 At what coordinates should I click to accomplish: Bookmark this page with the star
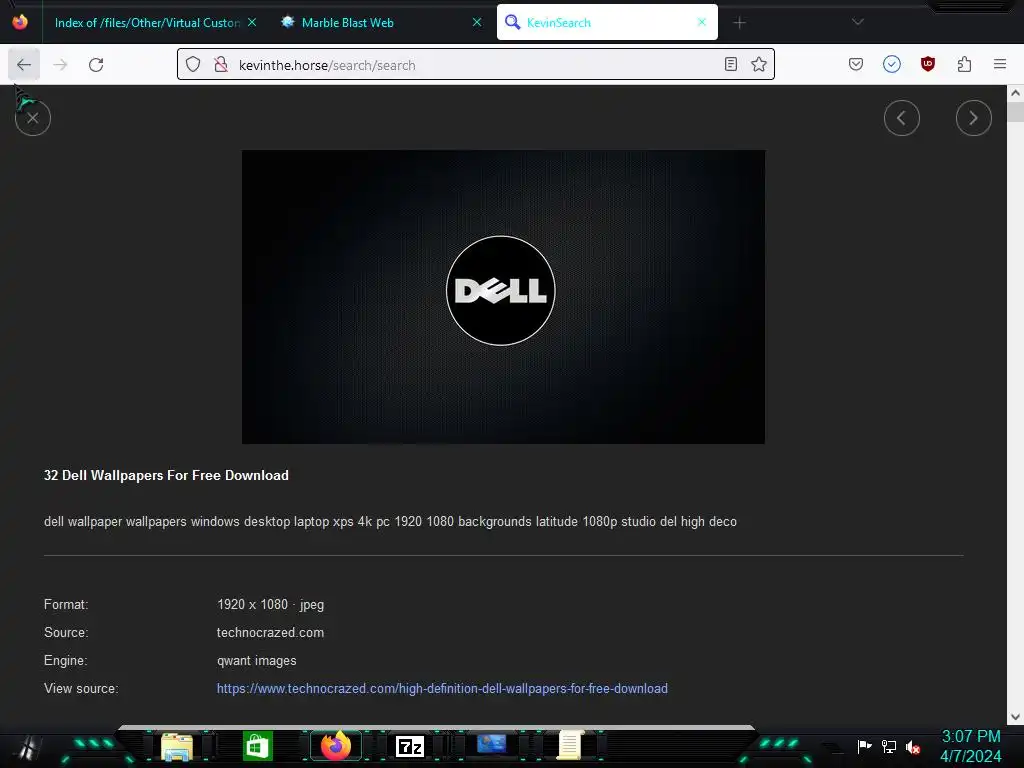[758, 64]
